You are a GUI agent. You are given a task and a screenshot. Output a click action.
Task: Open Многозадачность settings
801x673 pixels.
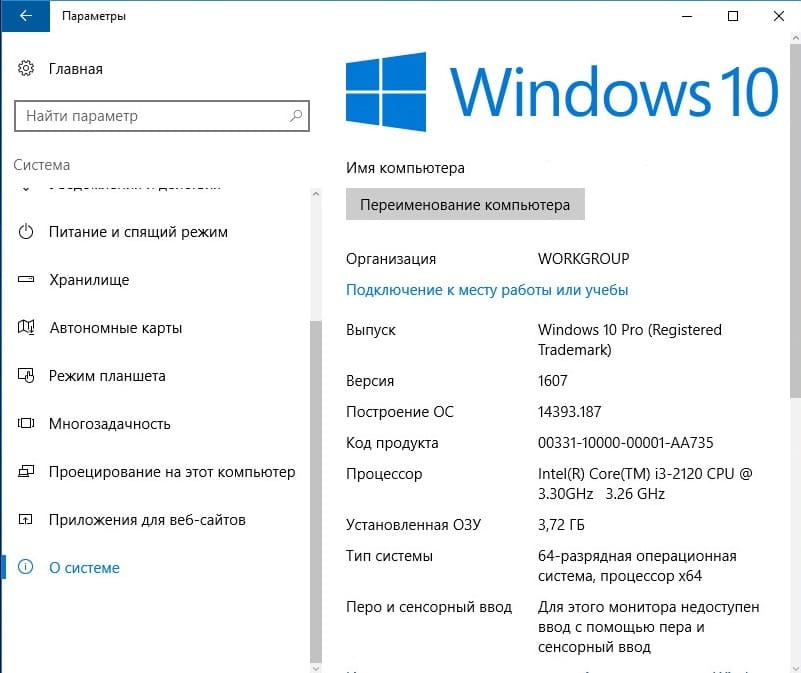click(110, 424)
